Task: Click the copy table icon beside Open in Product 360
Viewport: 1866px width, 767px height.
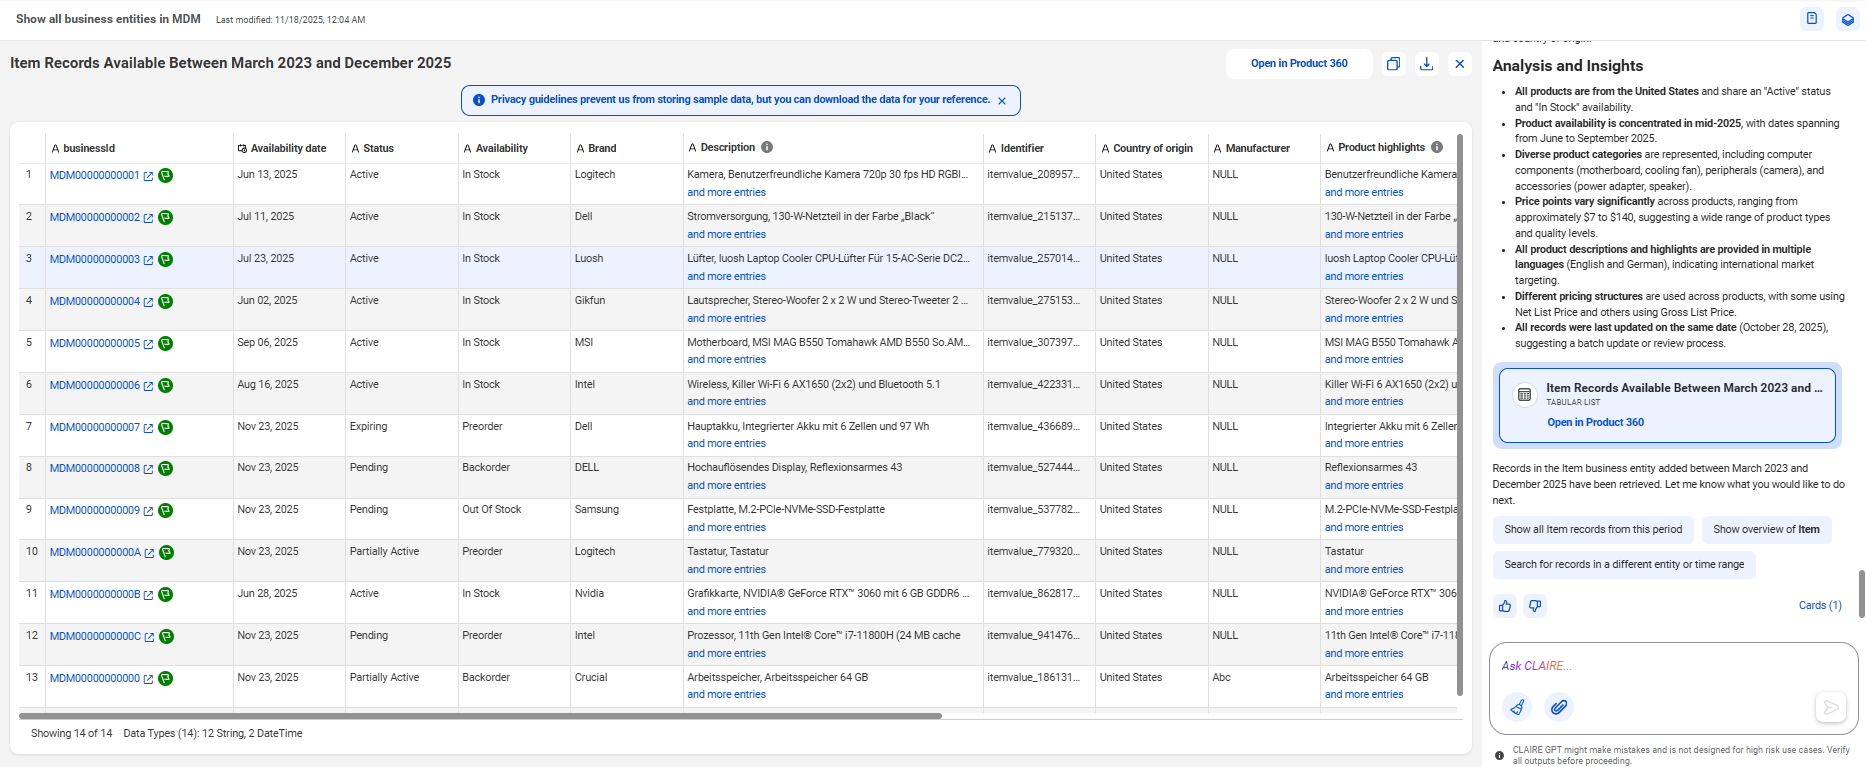Action: coord(1393,64)
